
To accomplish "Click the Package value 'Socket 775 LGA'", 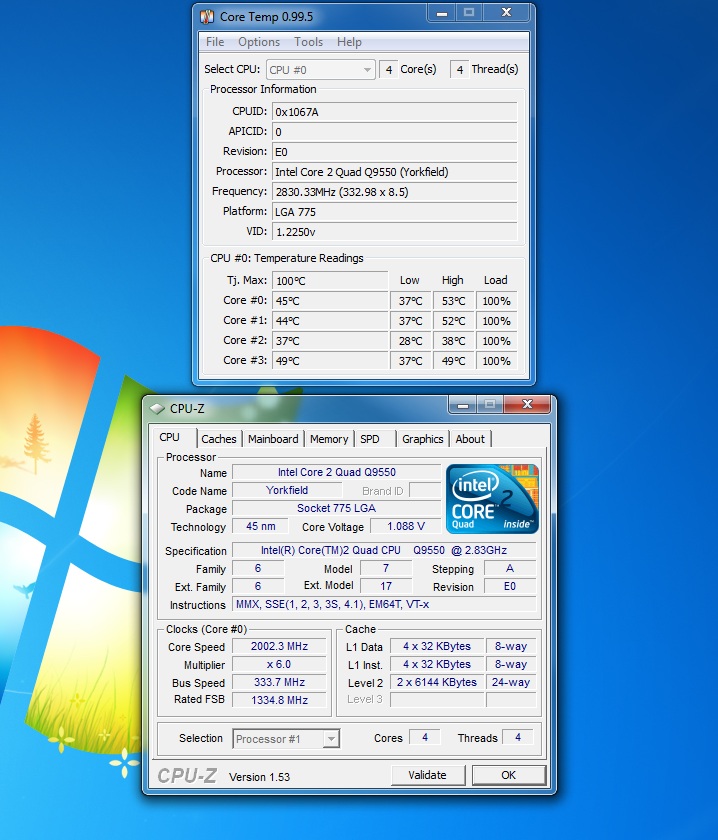I will coord(336,508).
